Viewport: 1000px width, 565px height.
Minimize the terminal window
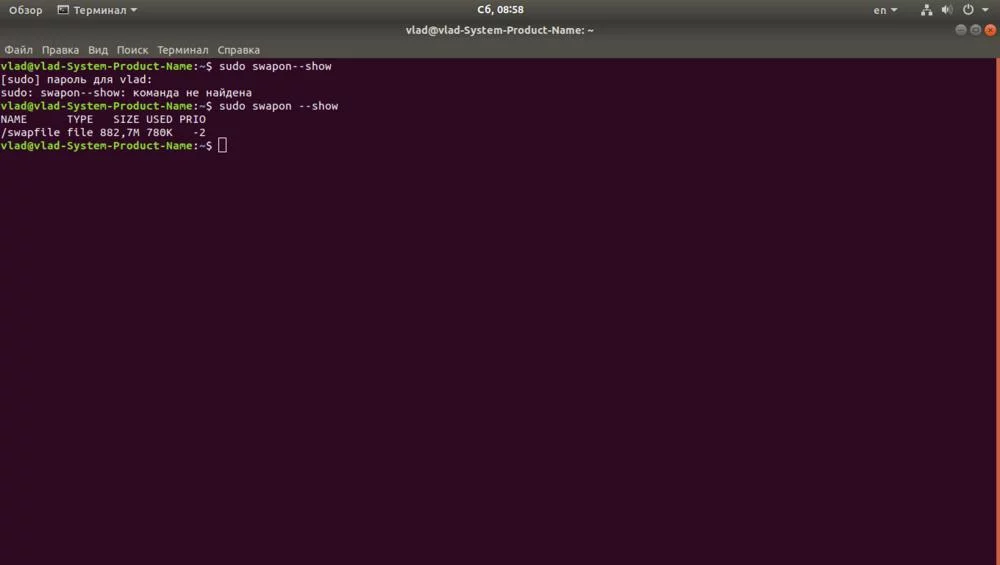(960, 30)
